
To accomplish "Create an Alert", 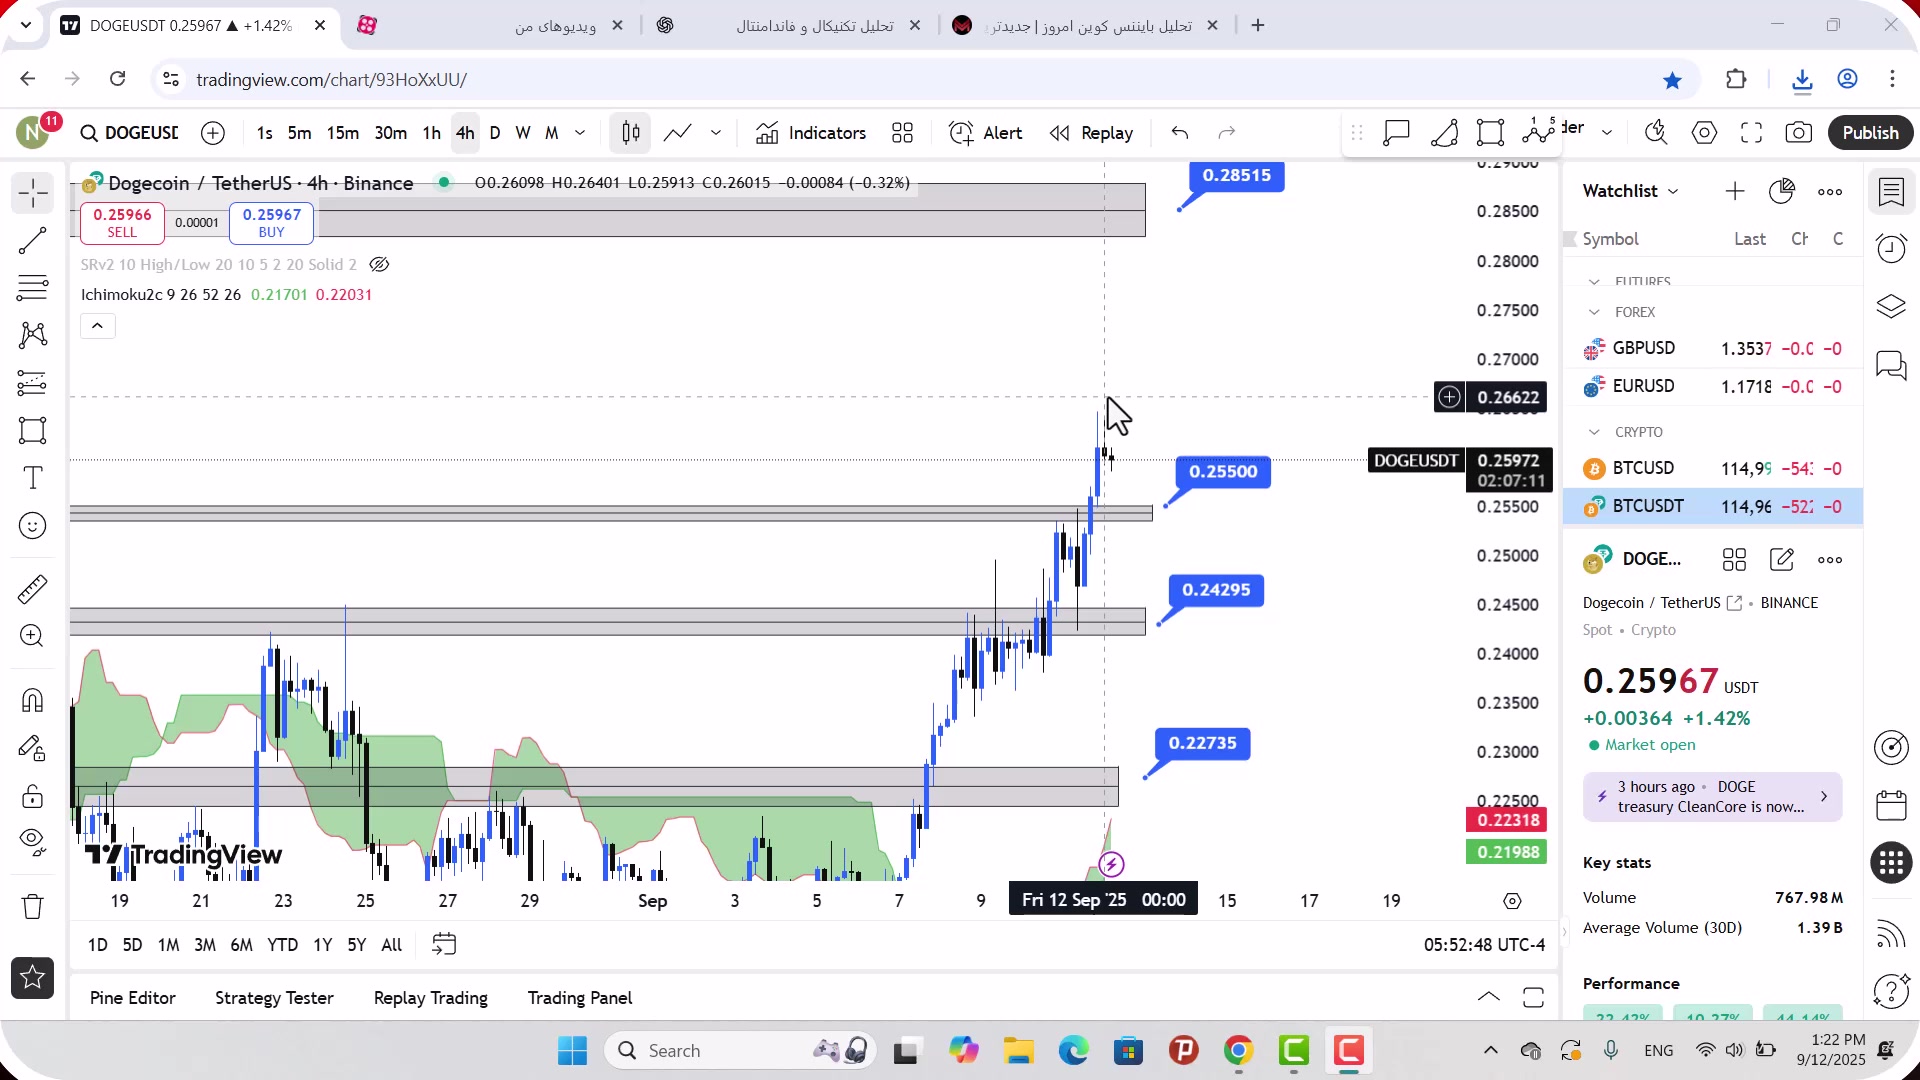I will coord(986,133).
